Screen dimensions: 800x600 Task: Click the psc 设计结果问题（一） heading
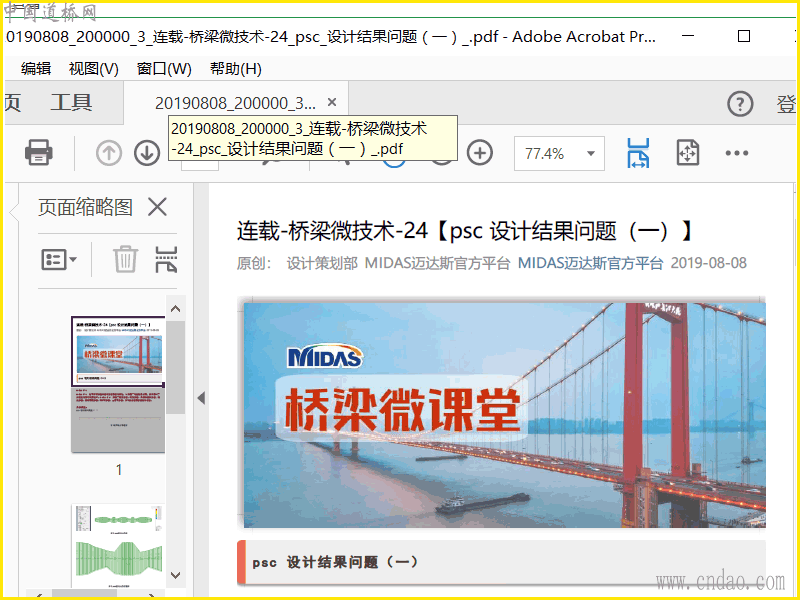point(335,562)
